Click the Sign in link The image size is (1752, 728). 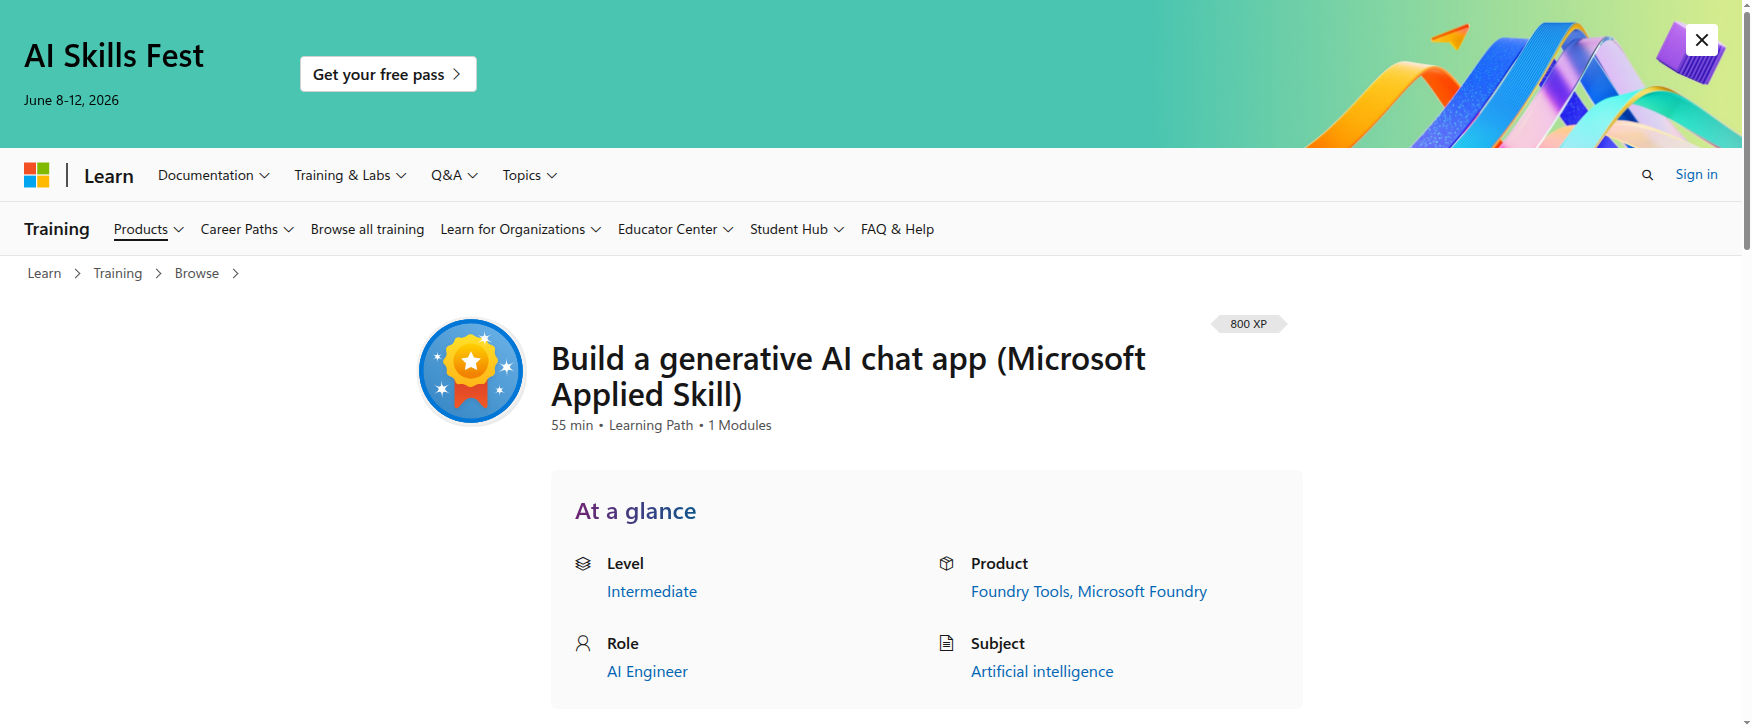[1696, 174]
